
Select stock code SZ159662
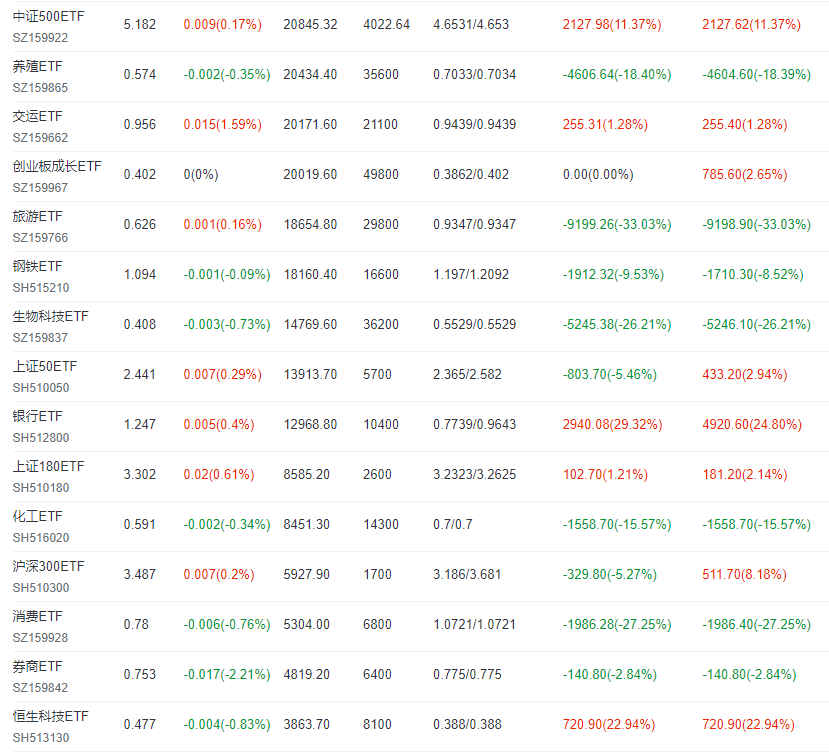tap(40, 138)
